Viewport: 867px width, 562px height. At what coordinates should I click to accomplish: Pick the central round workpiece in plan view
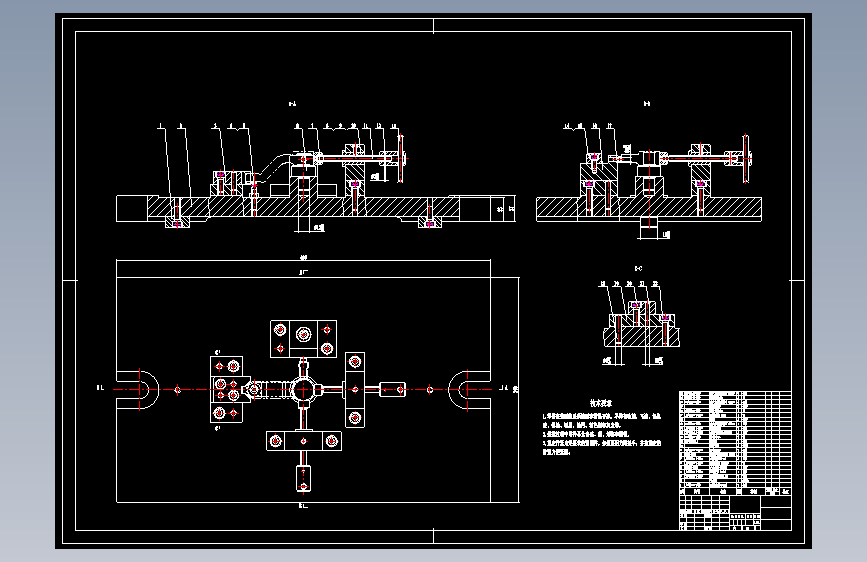tap(303, 390)
